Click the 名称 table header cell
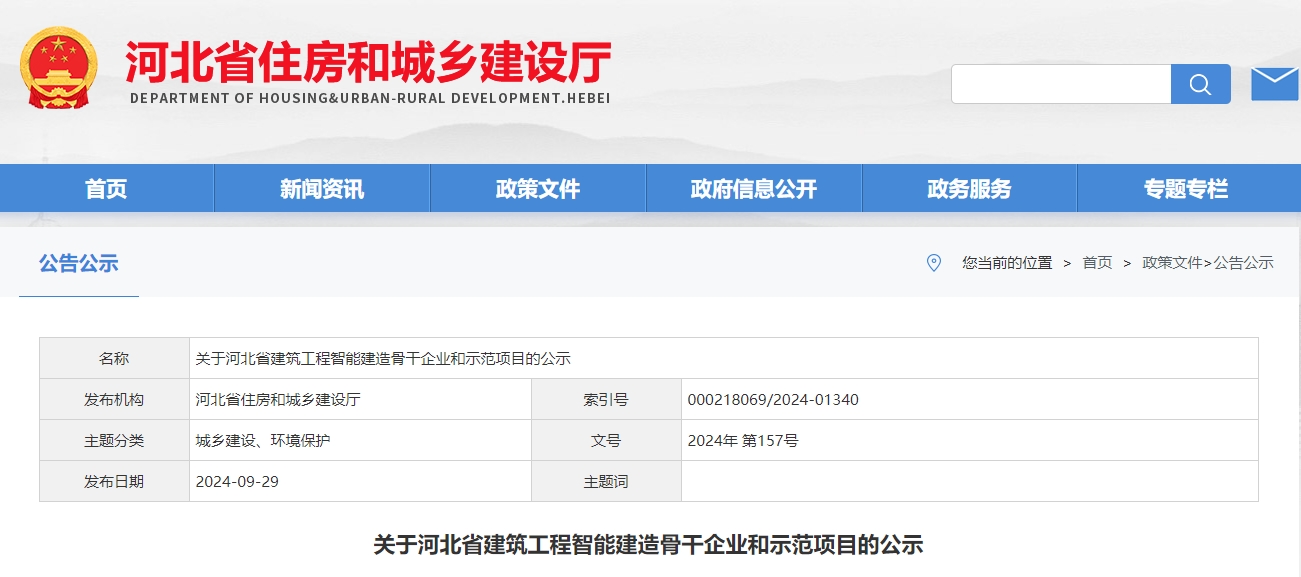1301x577 pixels. pyautogui.click(x=115, y=358)
